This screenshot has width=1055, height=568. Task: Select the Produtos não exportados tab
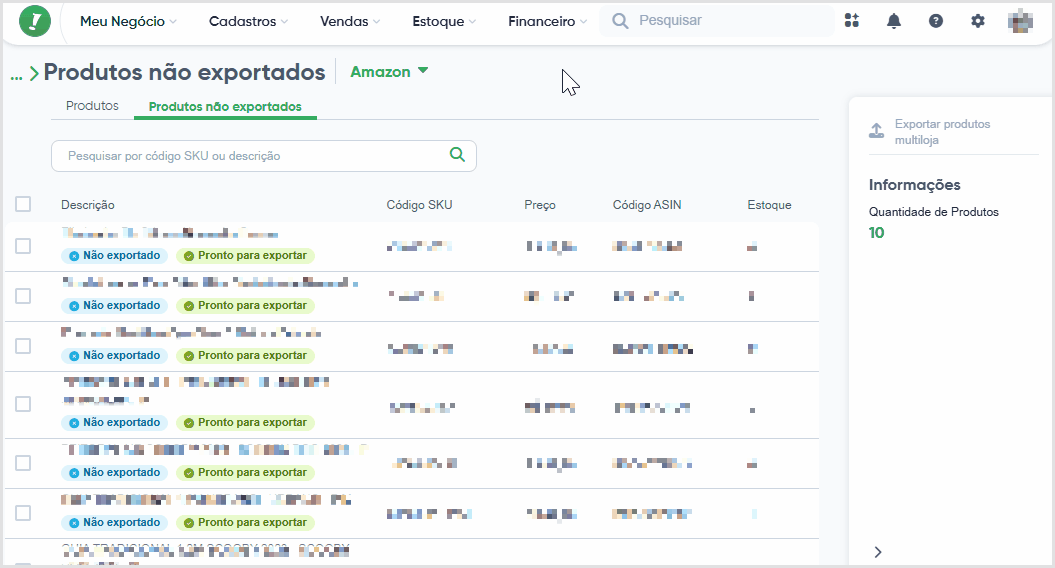tap(225, 106)
